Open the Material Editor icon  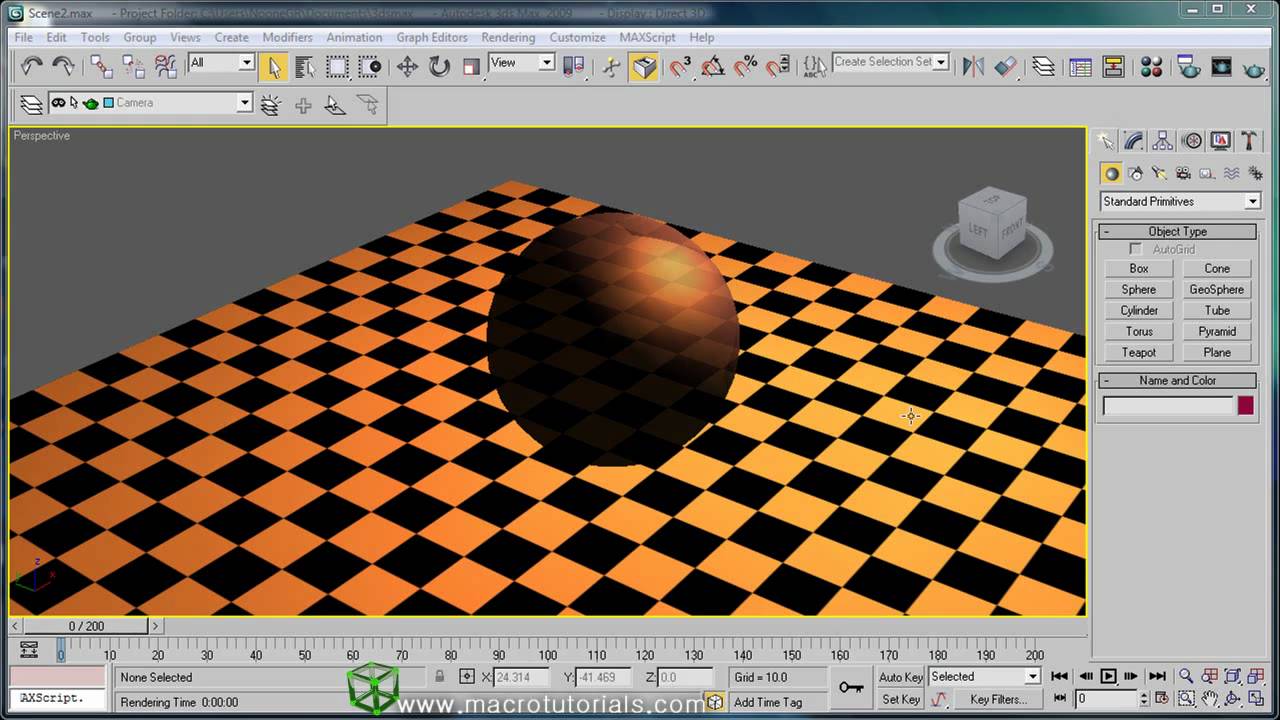pos(1152,67)
